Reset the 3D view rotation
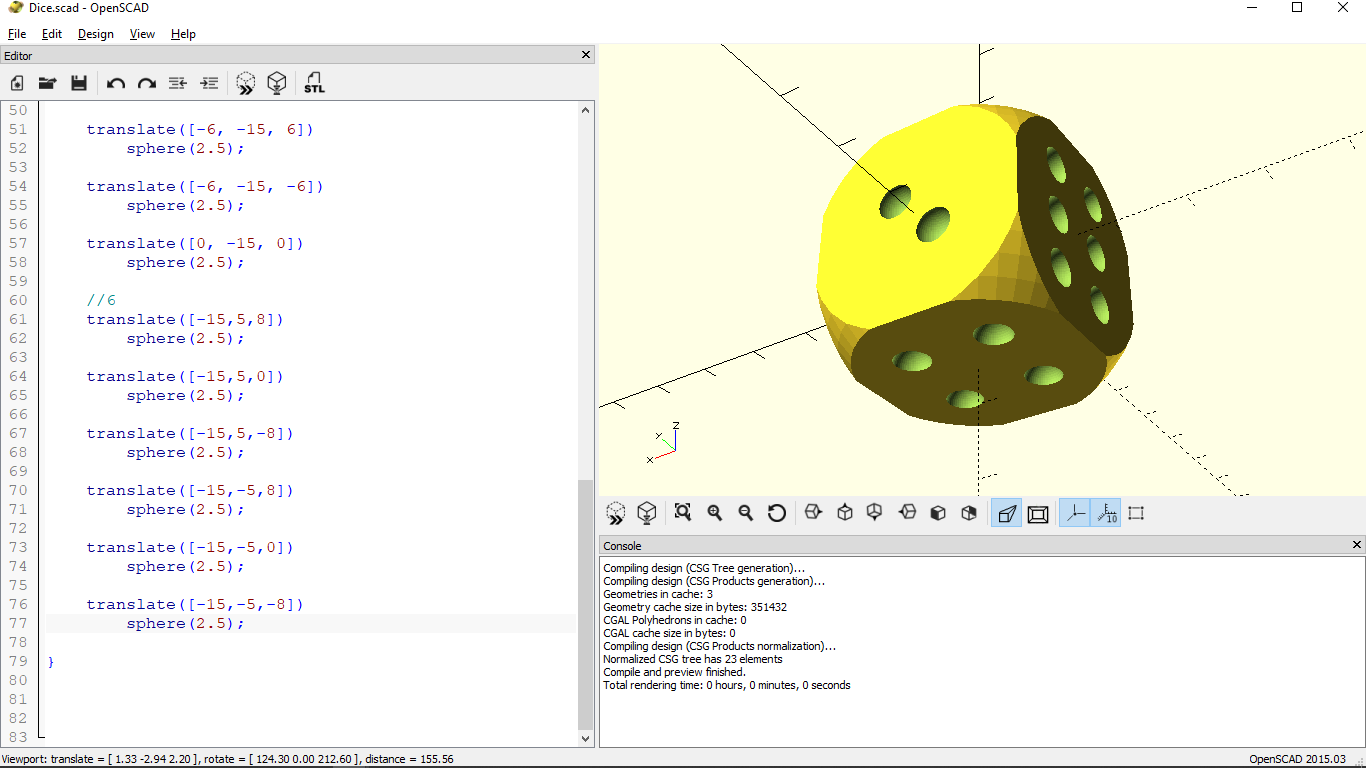 (x=777, y=513)
